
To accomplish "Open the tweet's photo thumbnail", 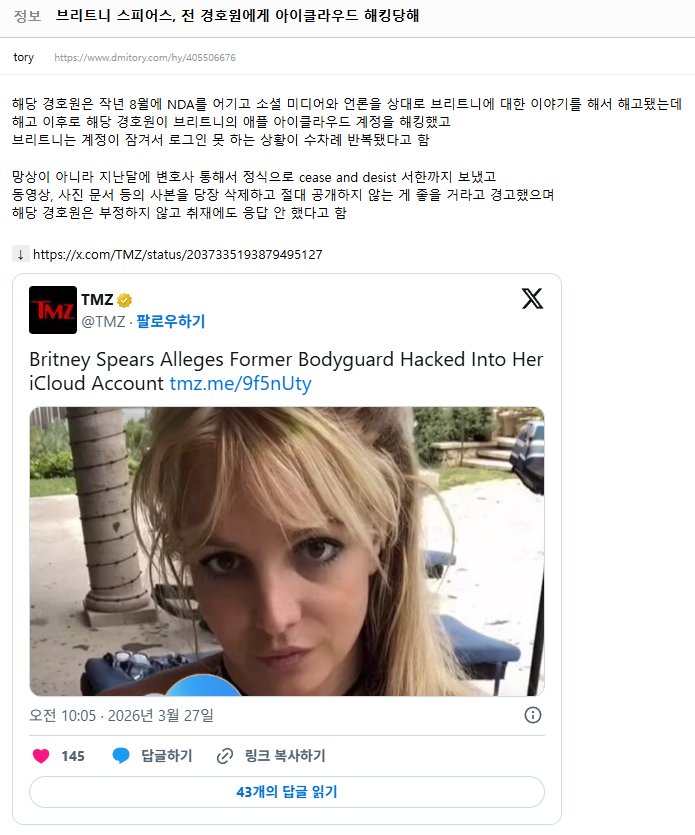I will [x=287, y=551].
